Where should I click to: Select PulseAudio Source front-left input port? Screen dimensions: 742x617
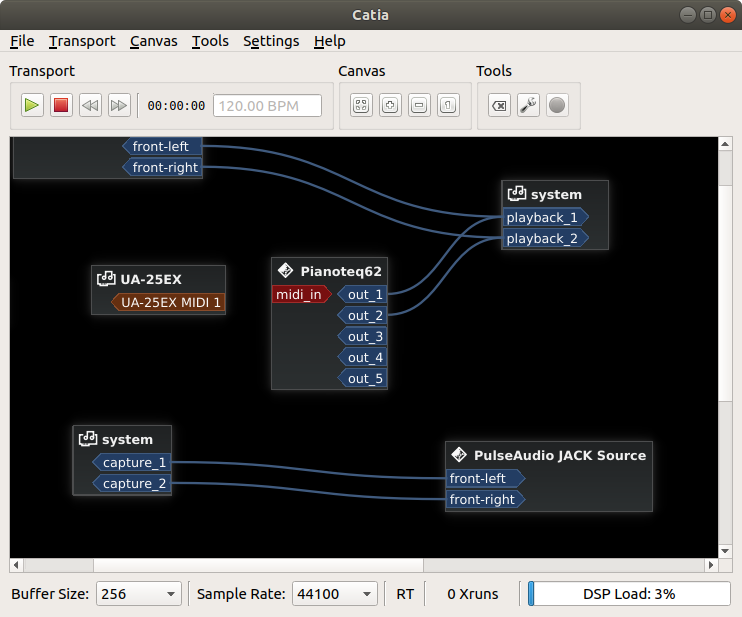(486, 478)
